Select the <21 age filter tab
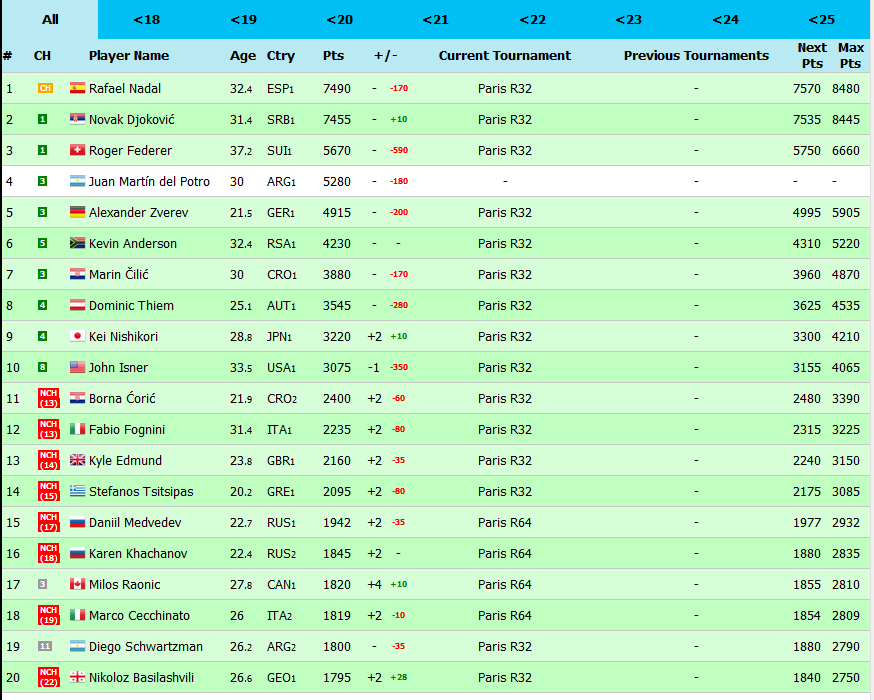This screenshot has width=874, height=700. coord(435,20)
